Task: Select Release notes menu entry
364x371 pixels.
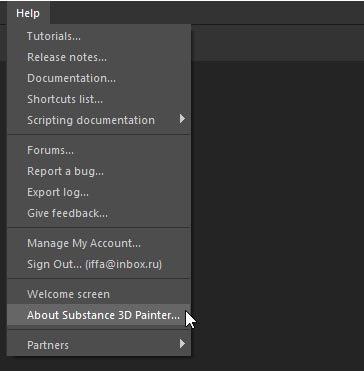Action: [99, 57]
